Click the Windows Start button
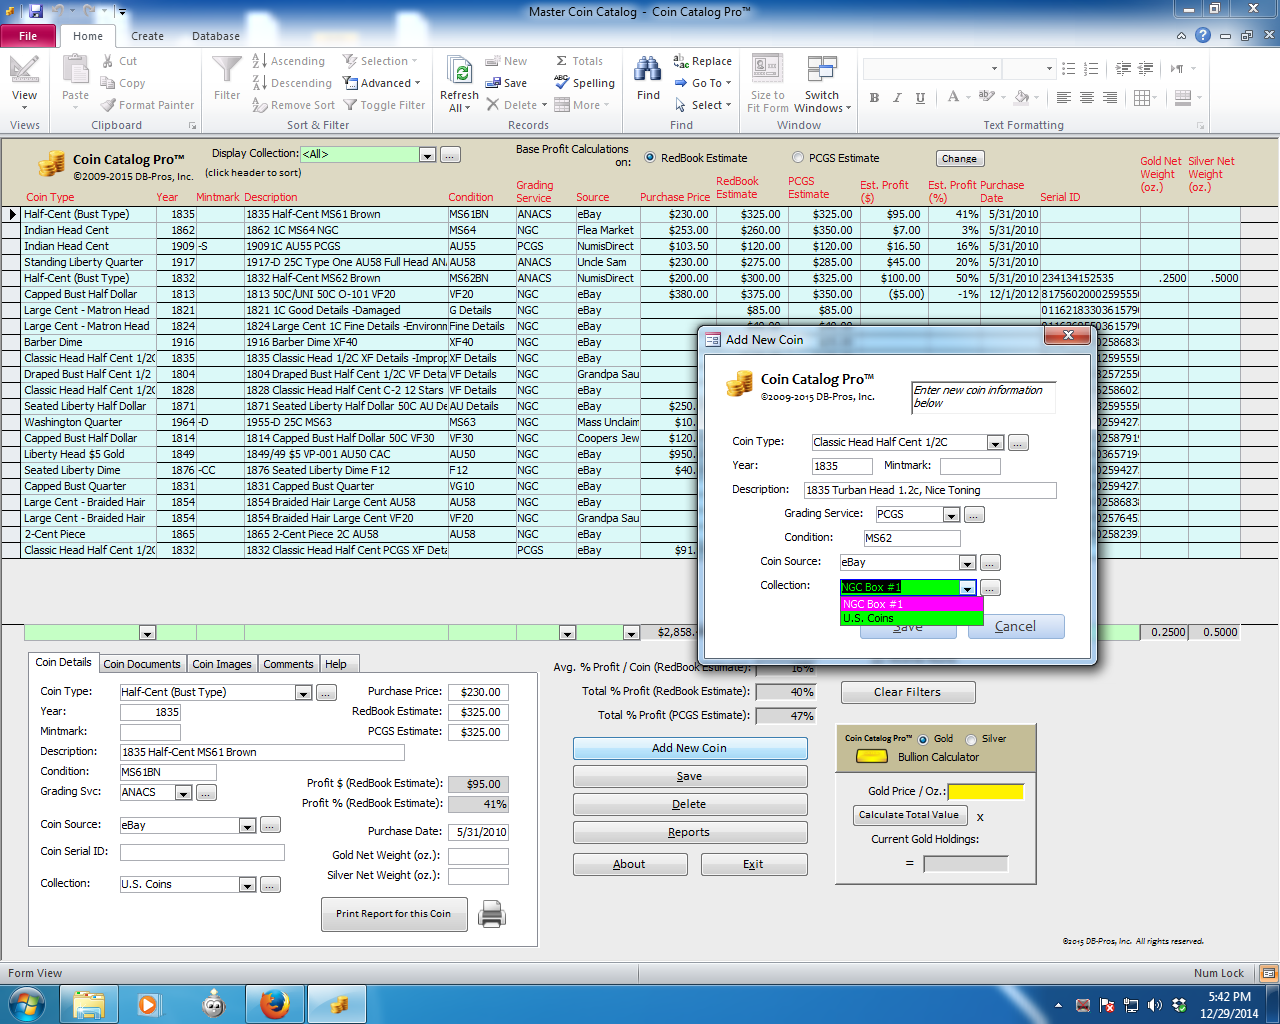This screenshot has height=1024, width=1280. [26, 1003]
